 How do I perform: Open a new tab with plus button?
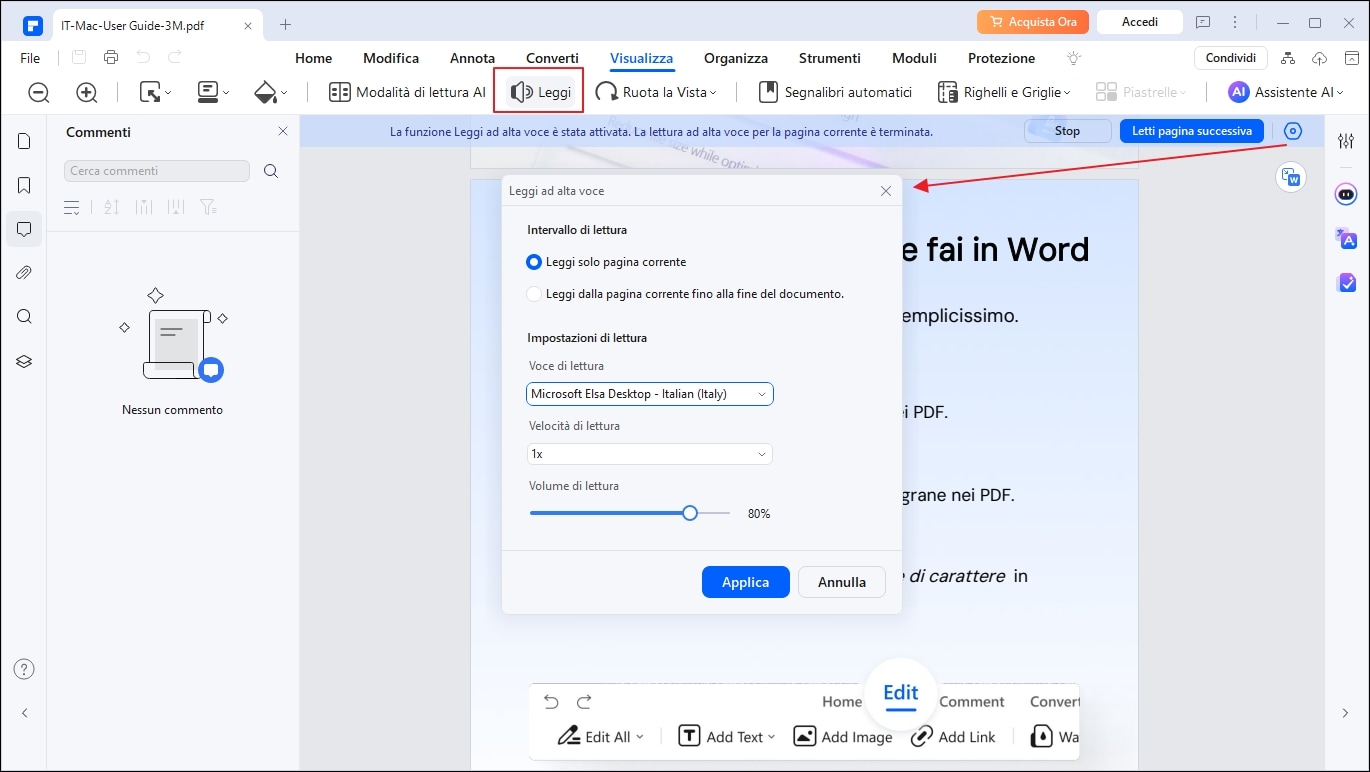[x=286, y=23]
